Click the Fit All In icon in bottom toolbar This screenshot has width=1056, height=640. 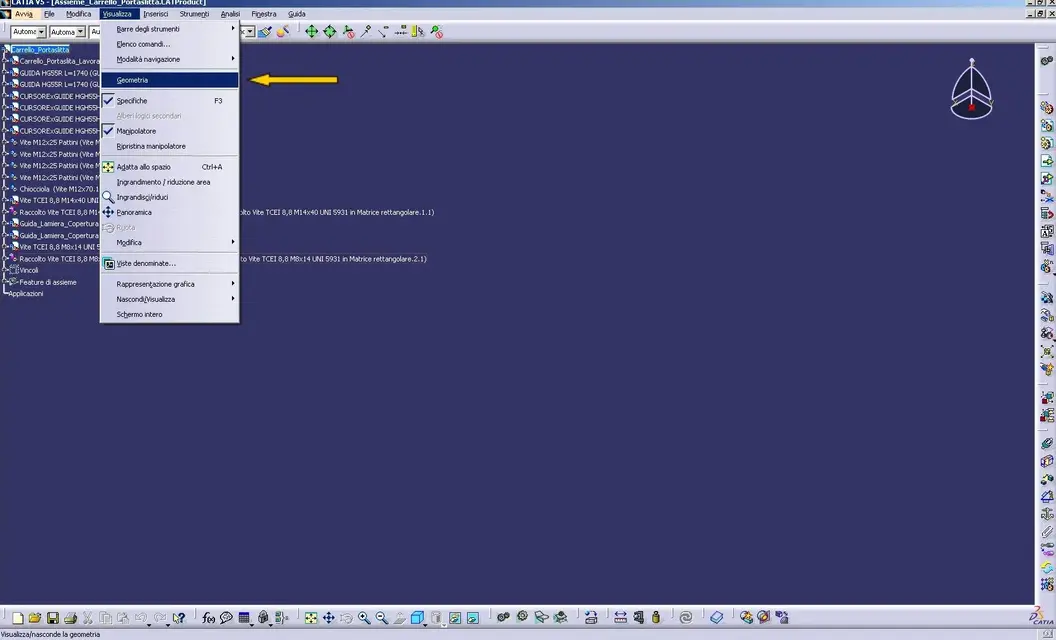(x=310, y=618)
